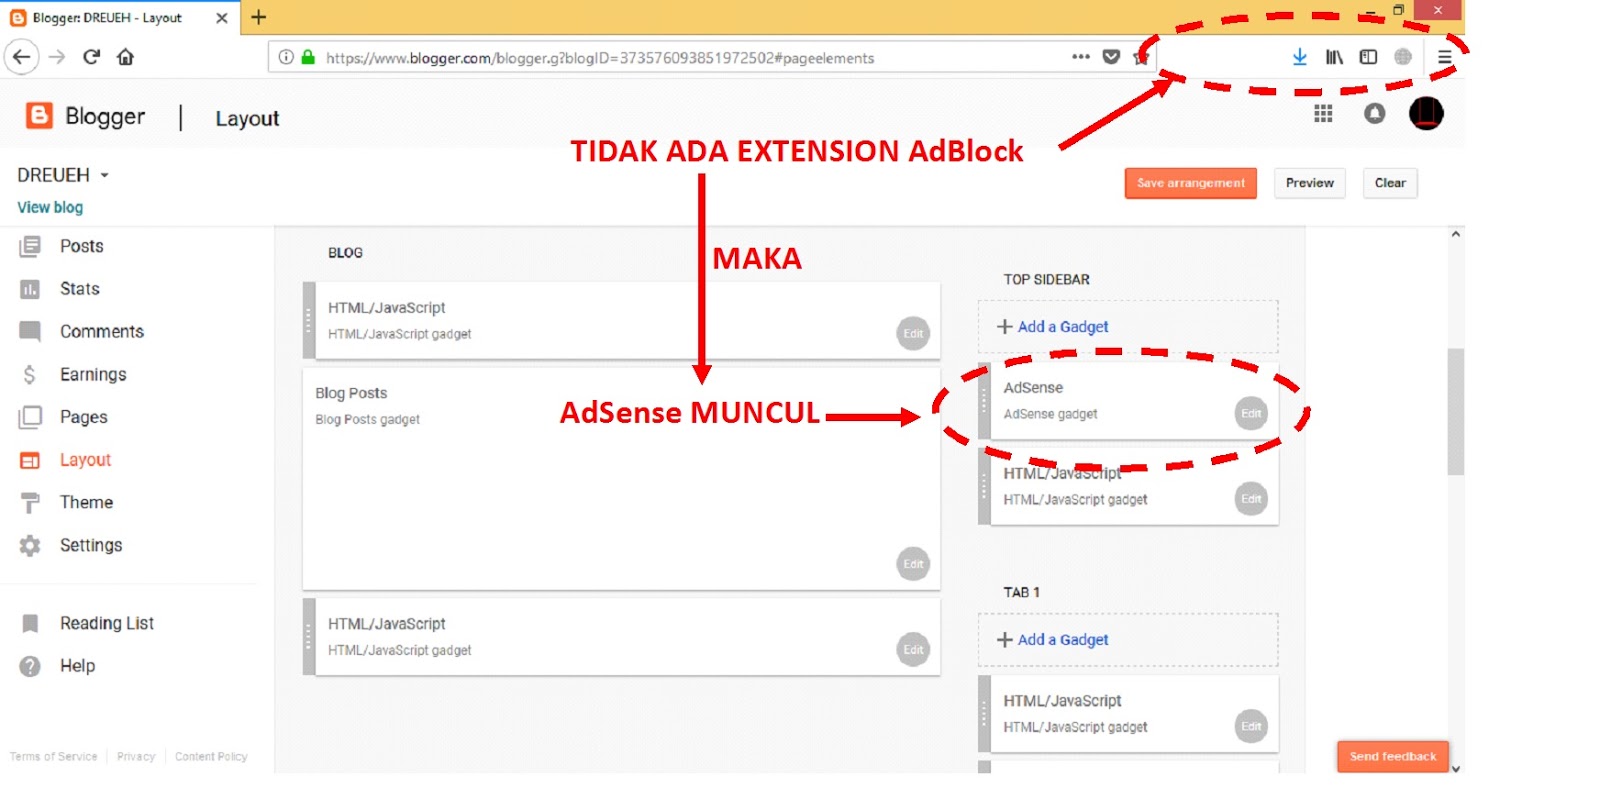The height and width of the screenshot is (788, 1600).
Task: Toggle Firefox sidebar view icon
Action: coord(1368,57)
